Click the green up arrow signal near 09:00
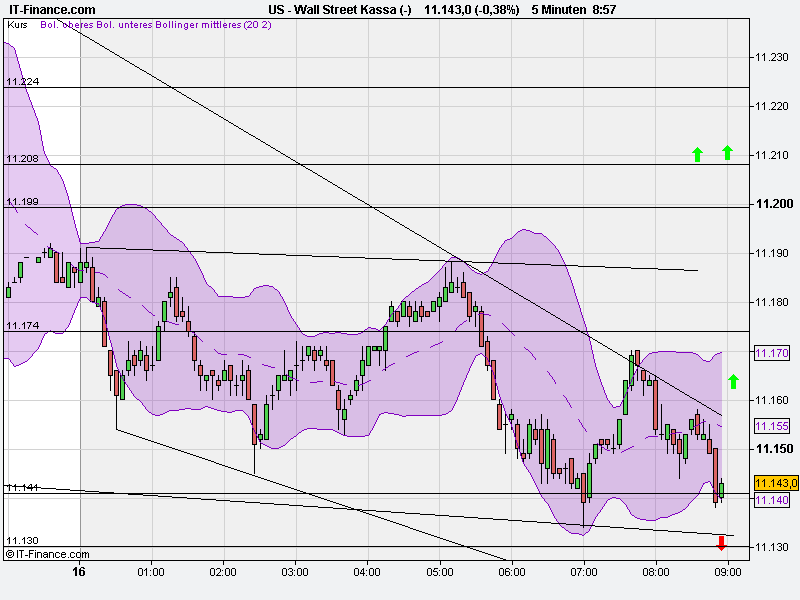800x600 pixels. point(731,380)
